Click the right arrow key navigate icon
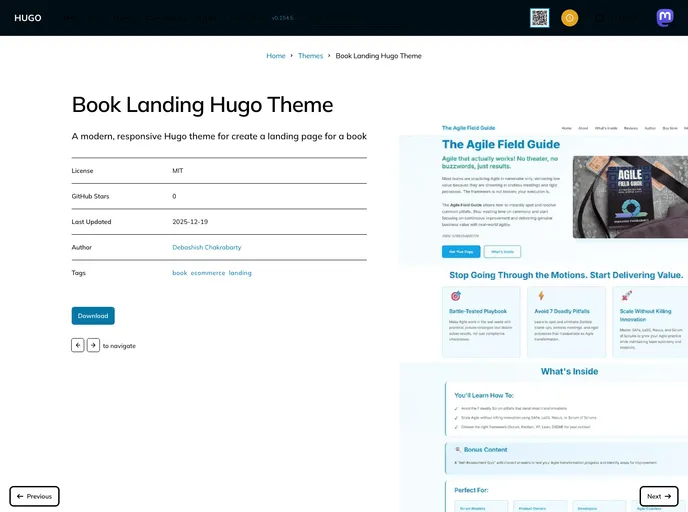This screenshot has height=512, width=688. coord(93,345)
